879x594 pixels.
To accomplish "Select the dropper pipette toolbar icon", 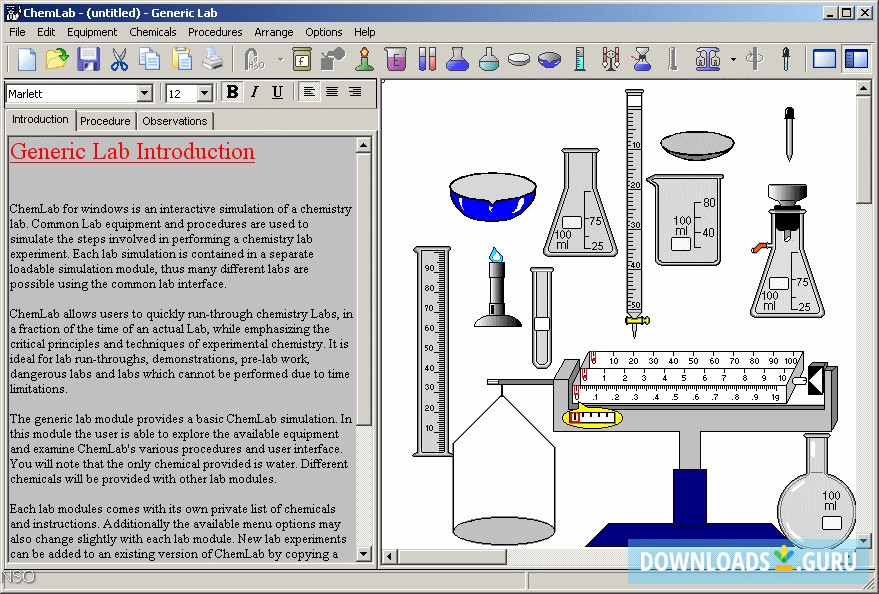I will (786, 59).
